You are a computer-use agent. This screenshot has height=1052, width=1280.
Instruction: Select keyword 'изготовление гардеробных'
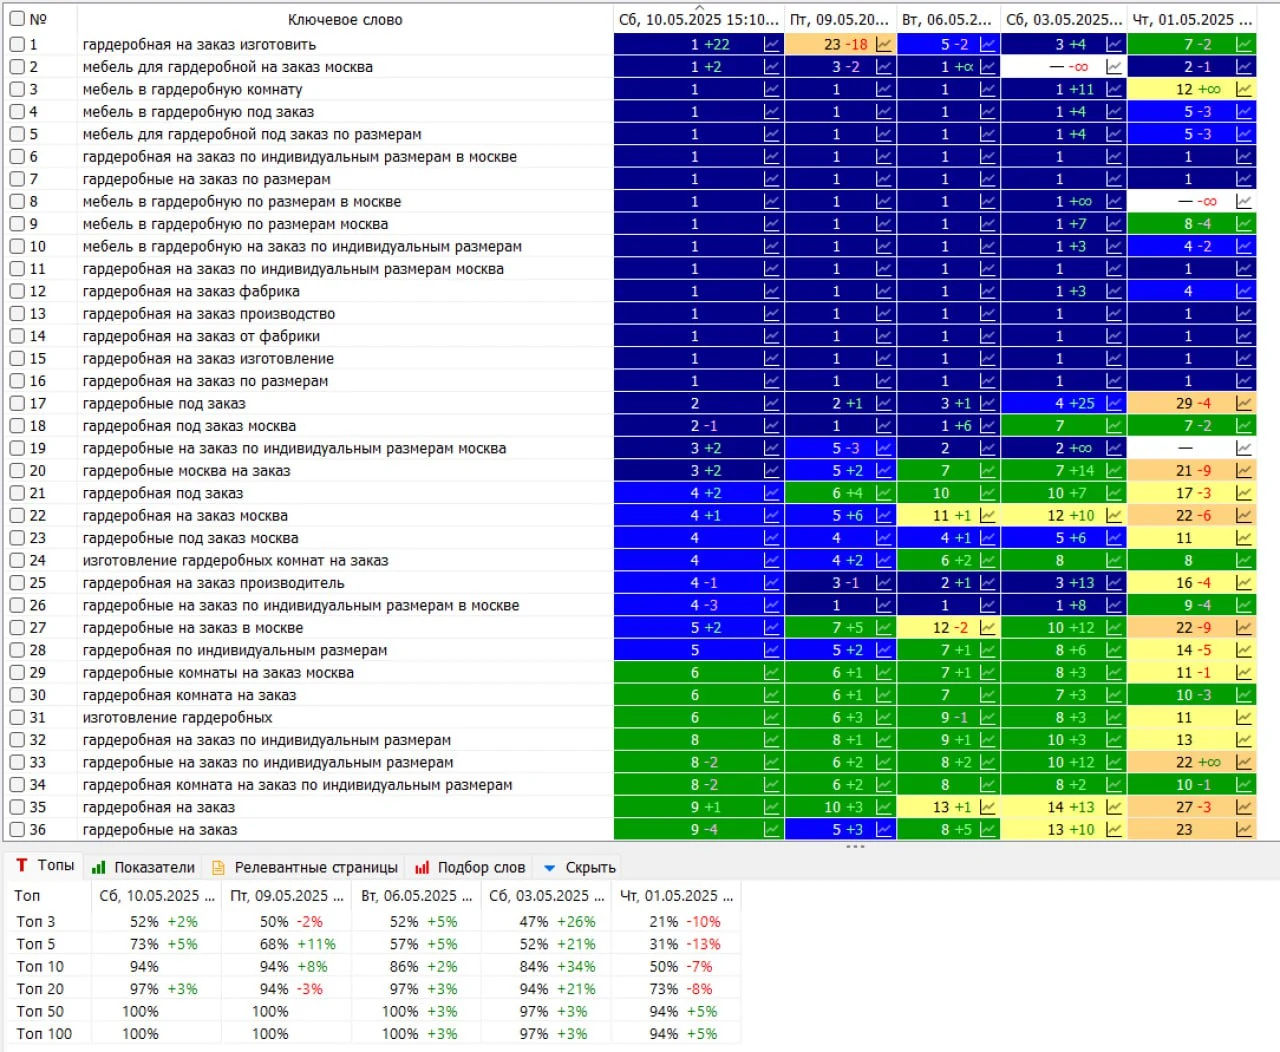tap(177, 717)
